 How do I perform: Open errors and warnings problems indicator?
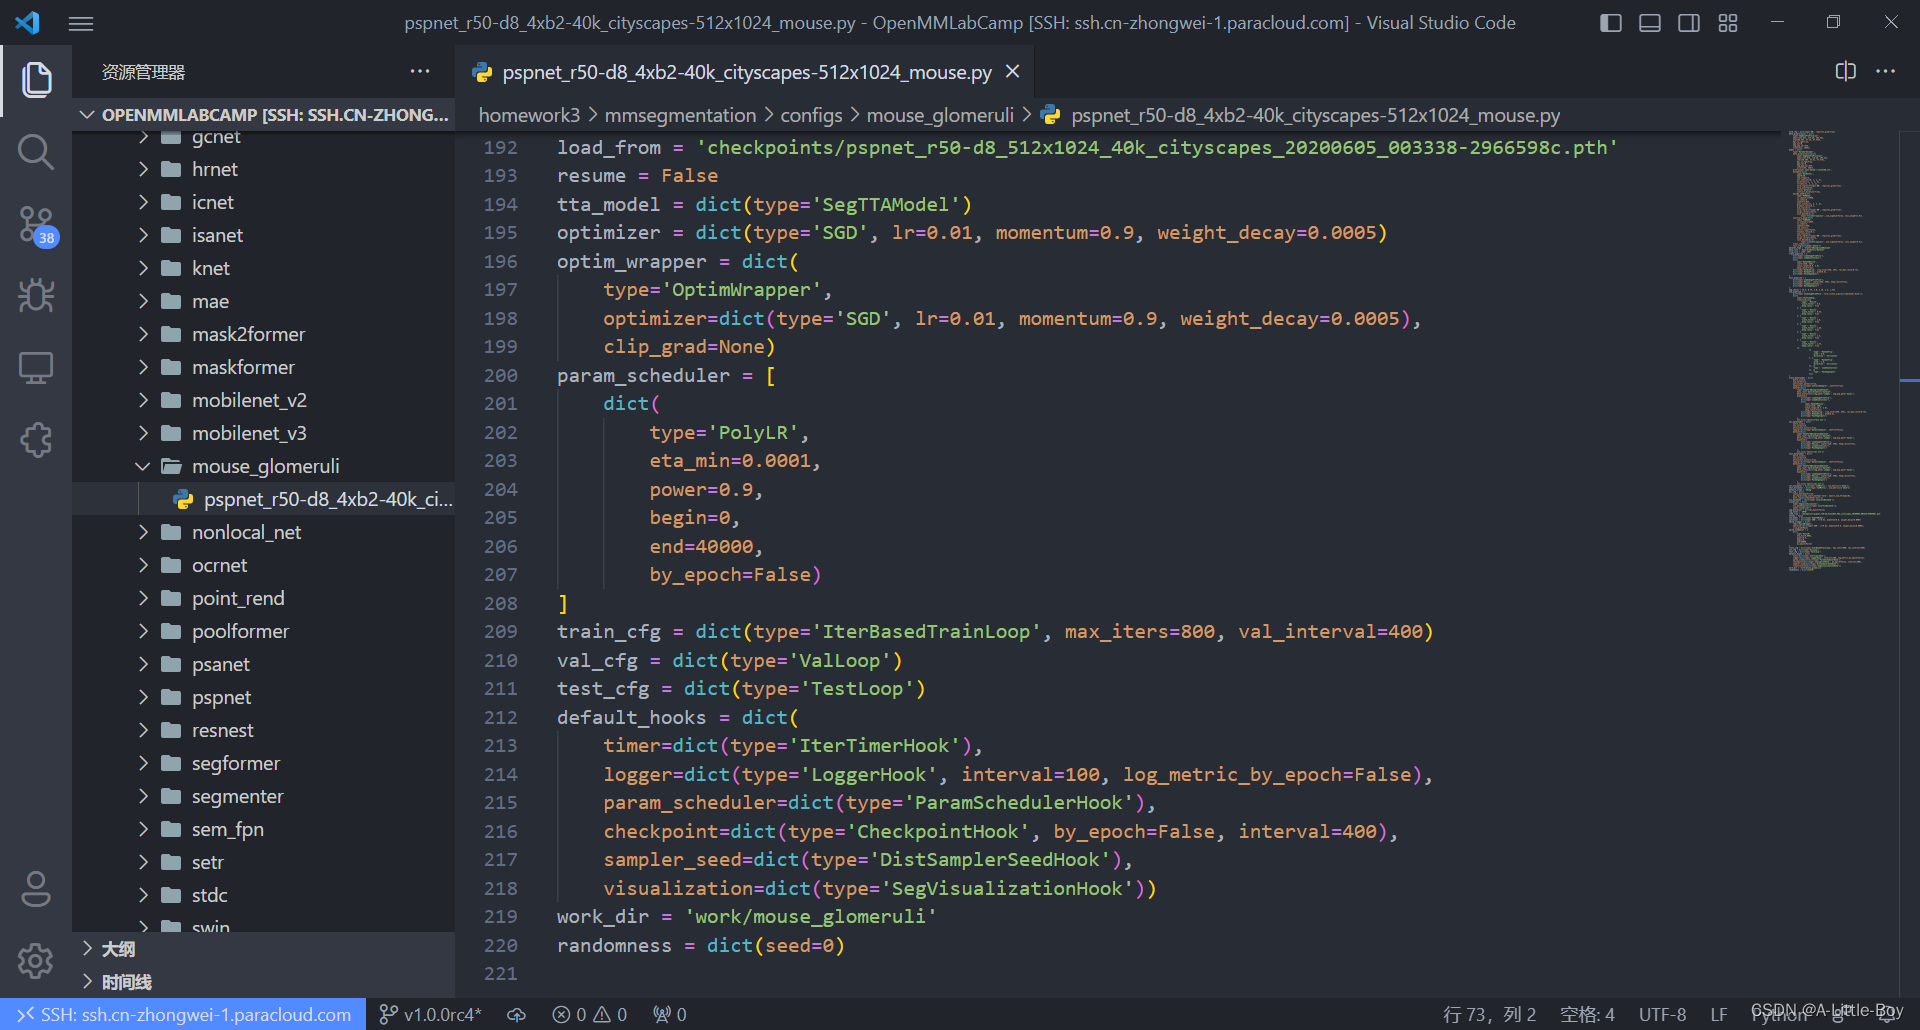coord(590,1014)
